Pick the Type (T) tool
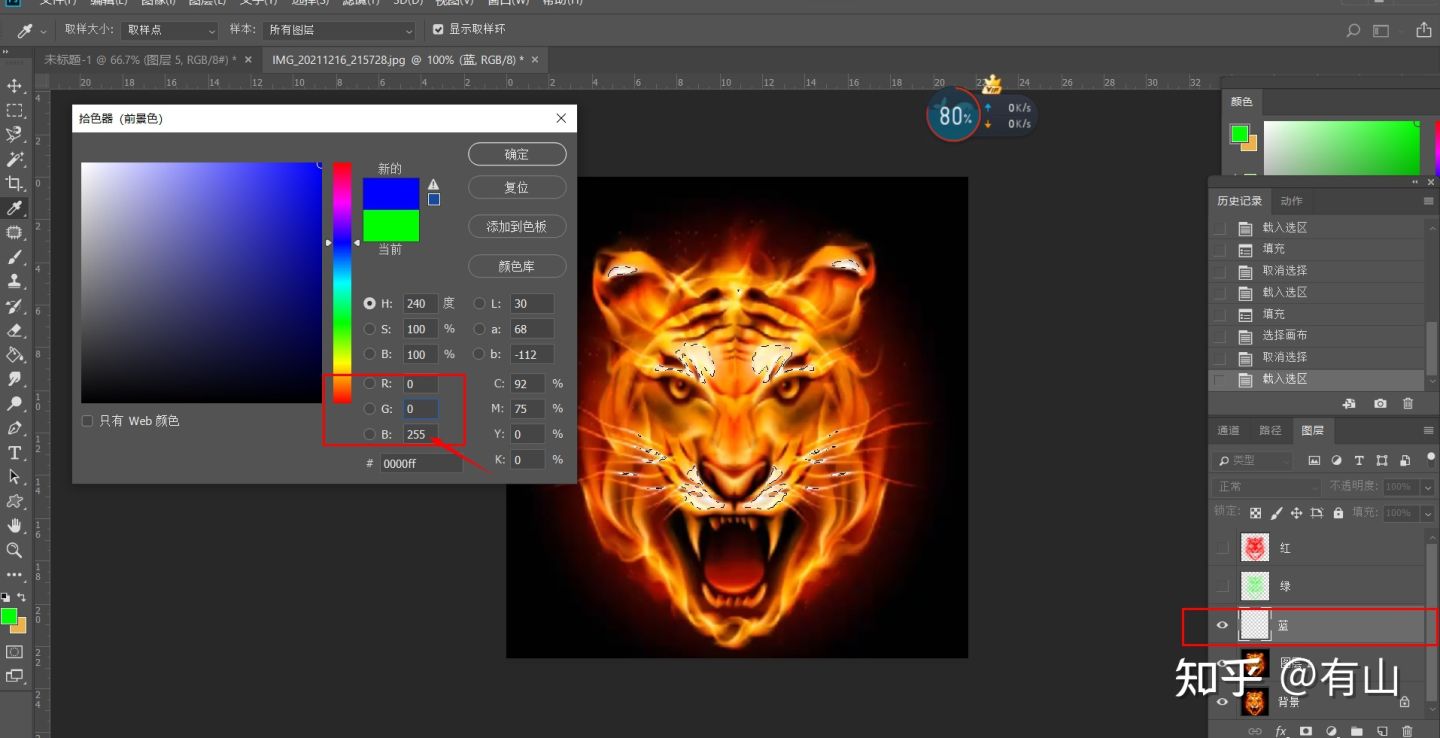This screenshot has width=1440, height=738. tap(14, 453)
